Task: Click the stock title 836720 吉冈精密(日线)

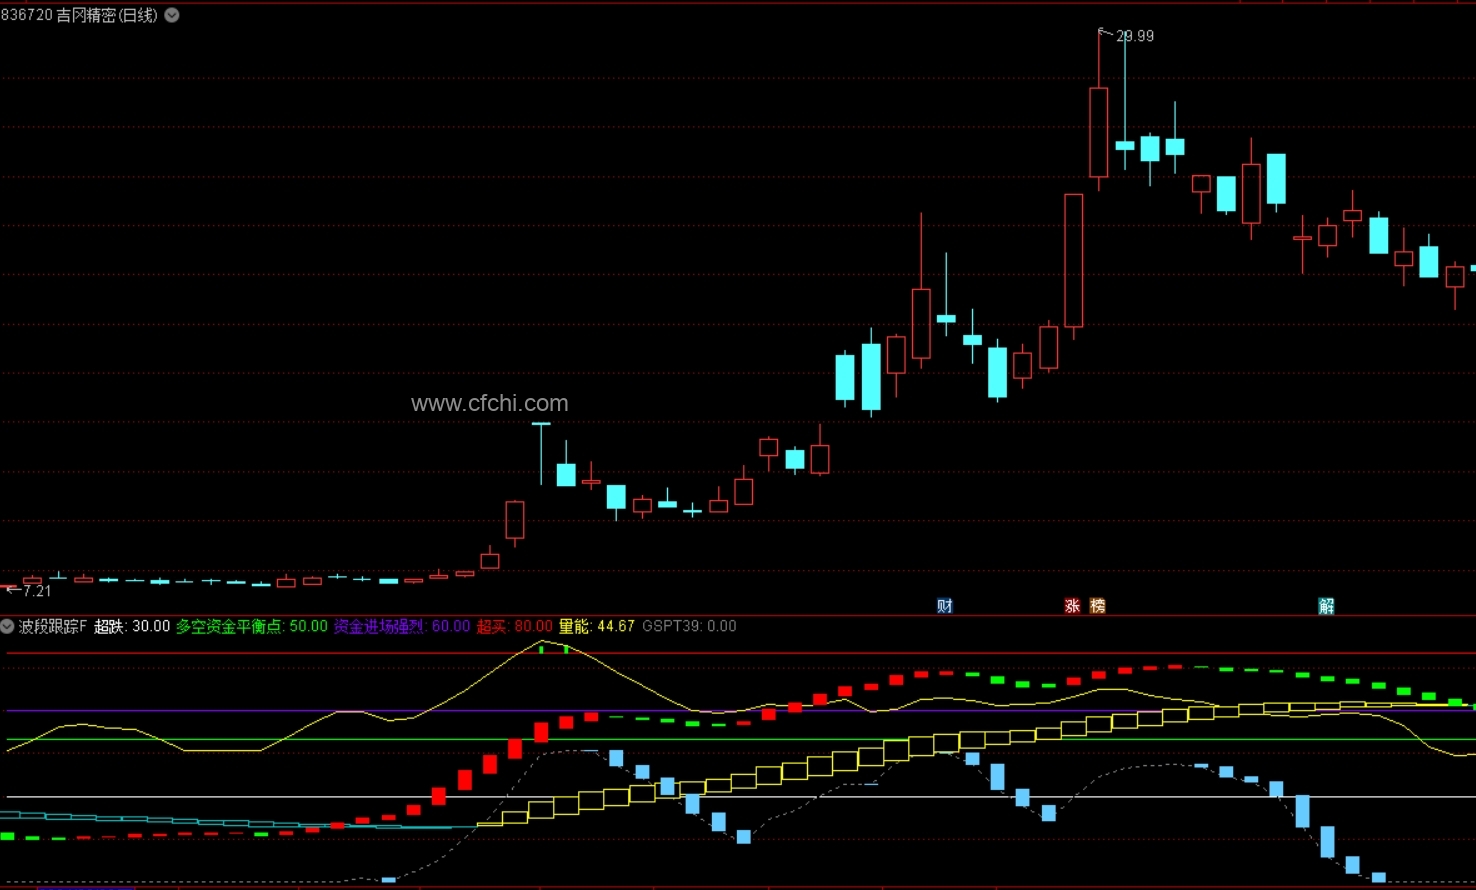Action: click(x=79, y=15)
